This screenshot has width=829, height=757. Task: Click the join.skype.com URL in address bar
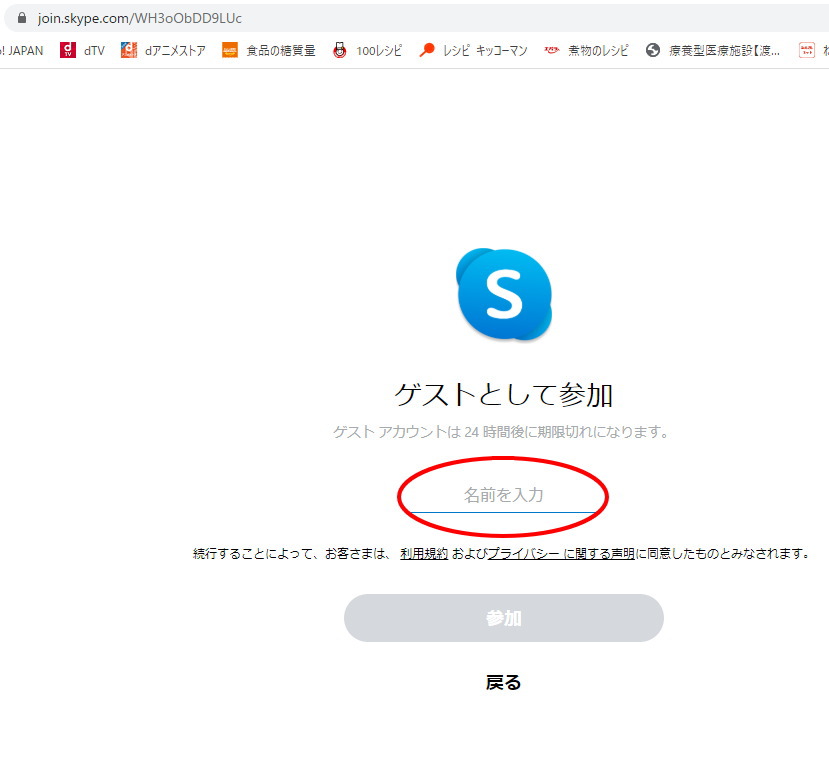(x=140, y=18)
